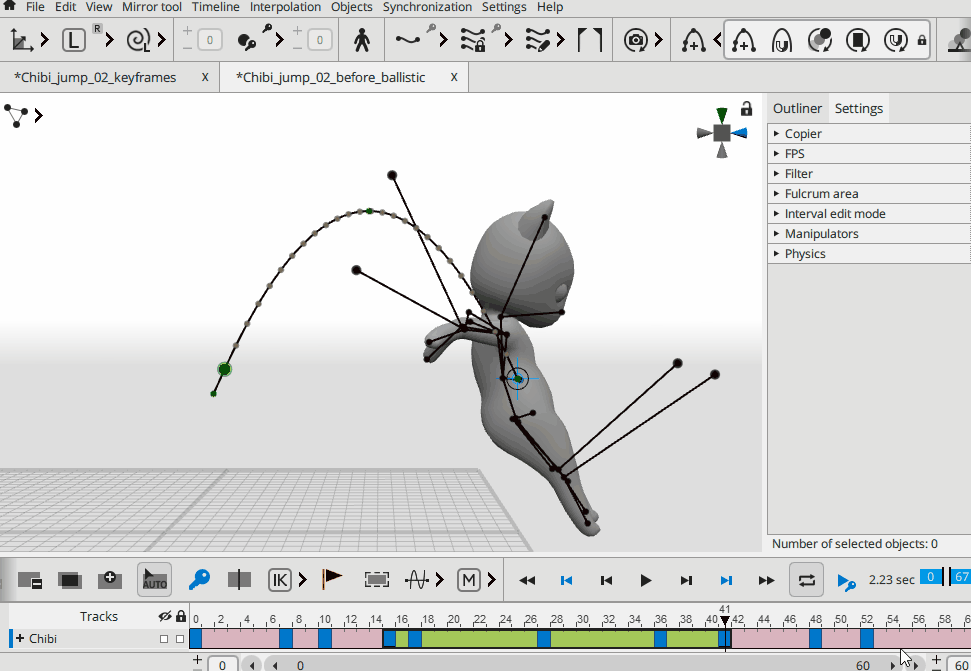971x671 pixels.
Task: Toggle visibility checkbox for Chibi track
Action: pos(164,639)
